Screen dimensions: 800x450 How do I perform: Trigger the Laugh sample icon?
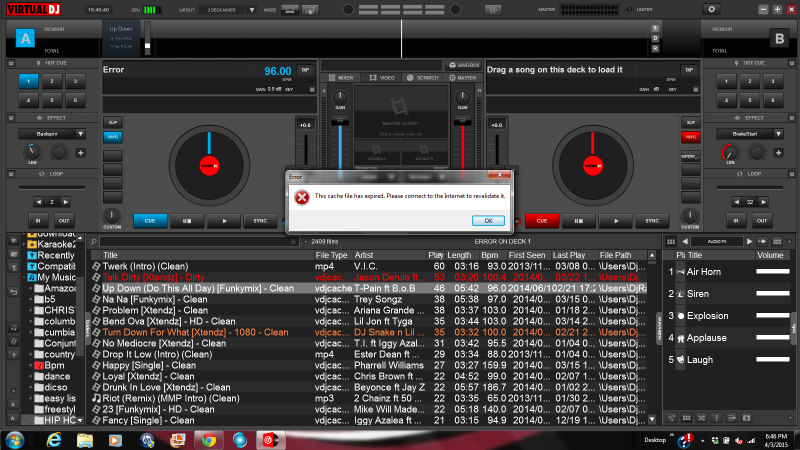680,360
